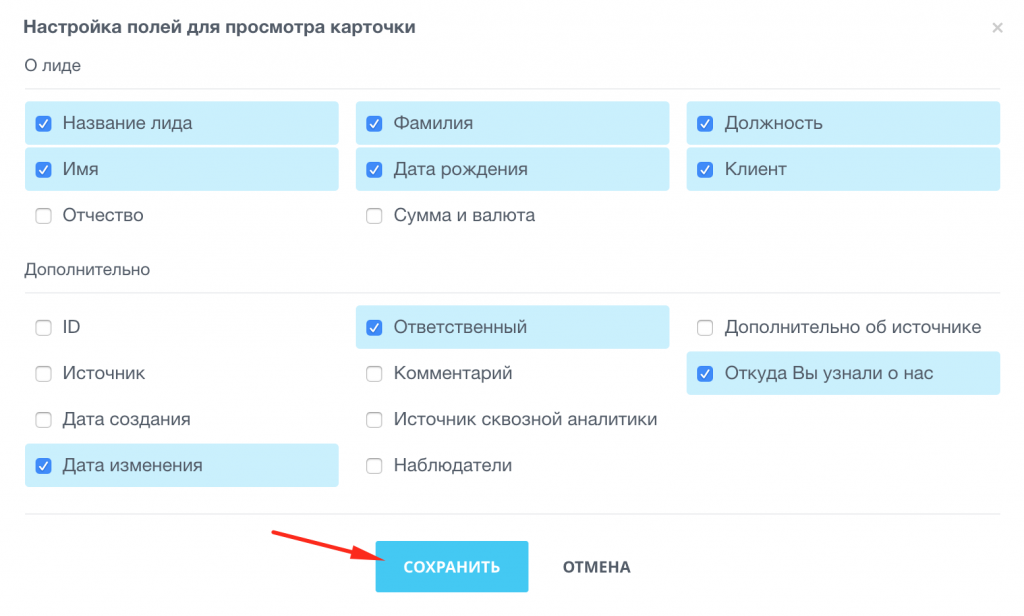Check the Источник checkbox

tap(43, 373)
